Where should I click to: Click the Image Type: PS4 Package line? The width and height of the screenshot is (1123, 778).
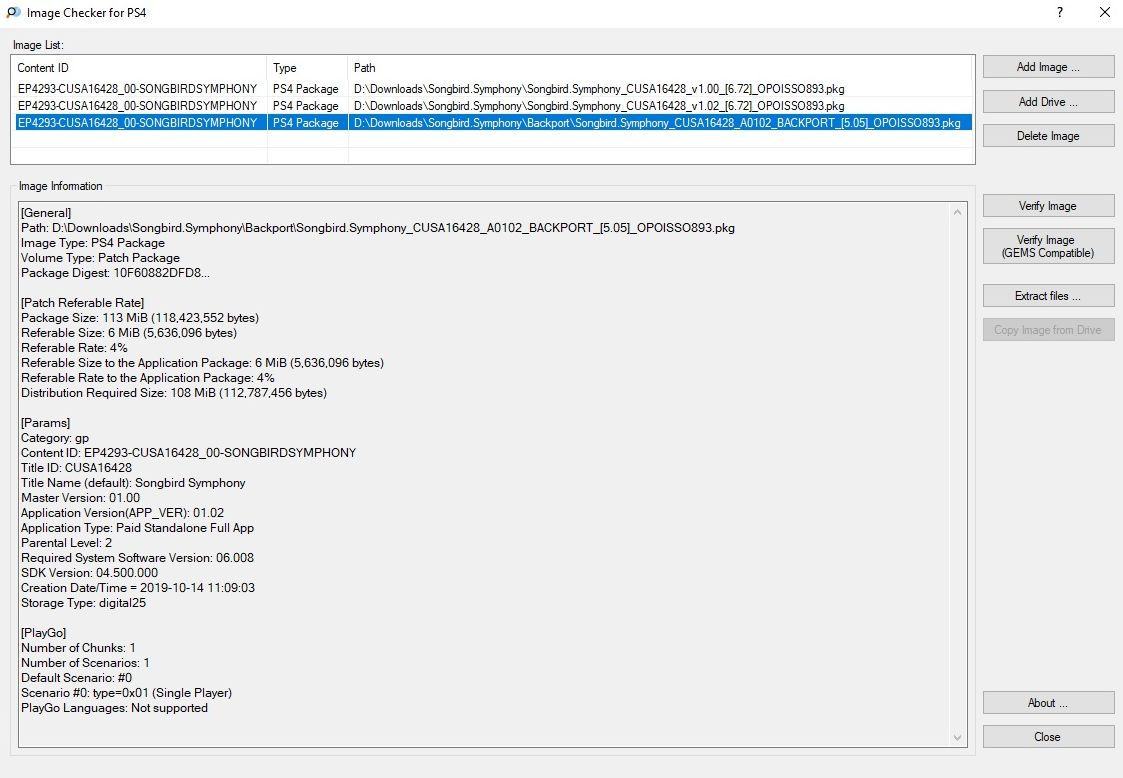click(92, 243)
